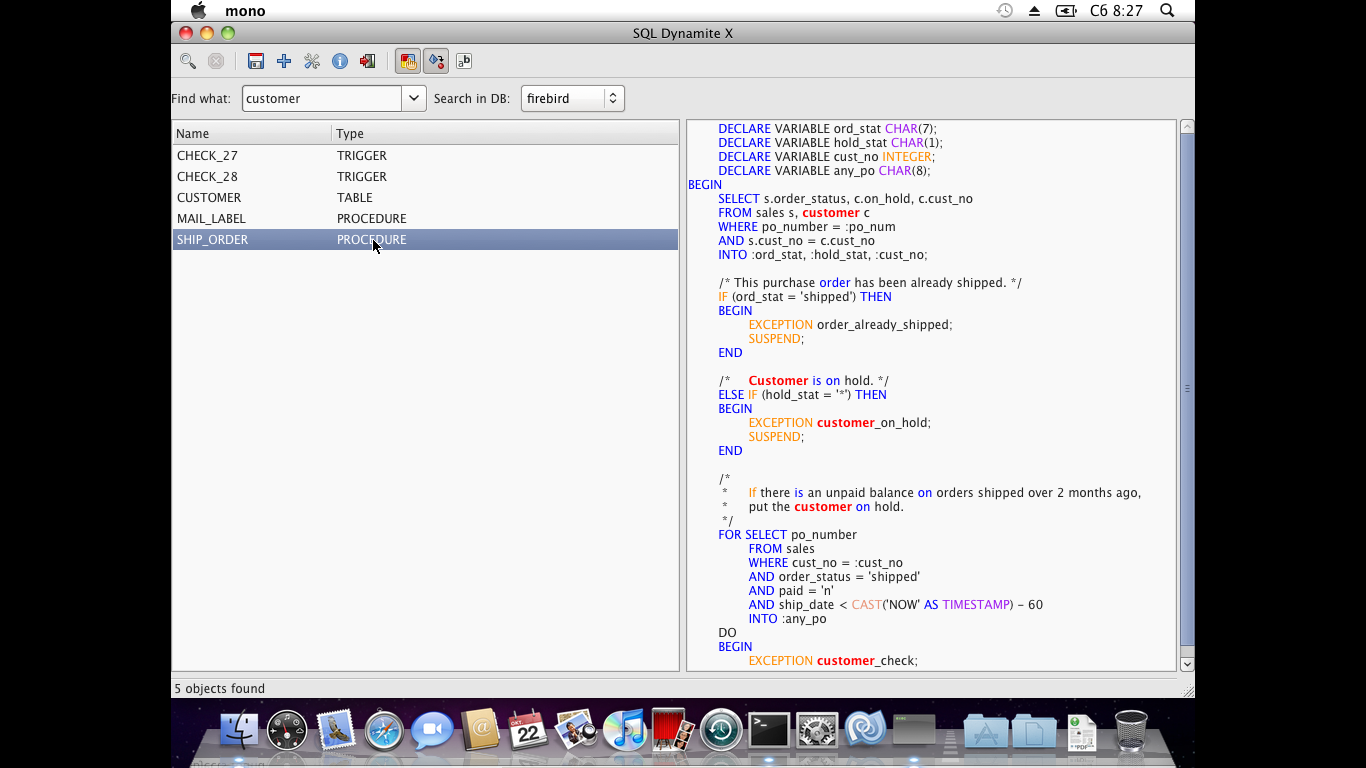Expand the Find what history dropdown arrow

[414, 98]
